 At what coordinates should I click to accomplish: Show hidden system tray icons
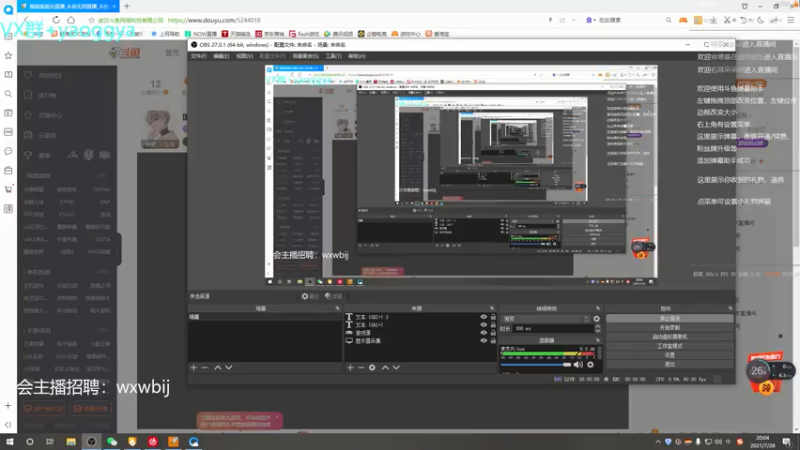658,442
